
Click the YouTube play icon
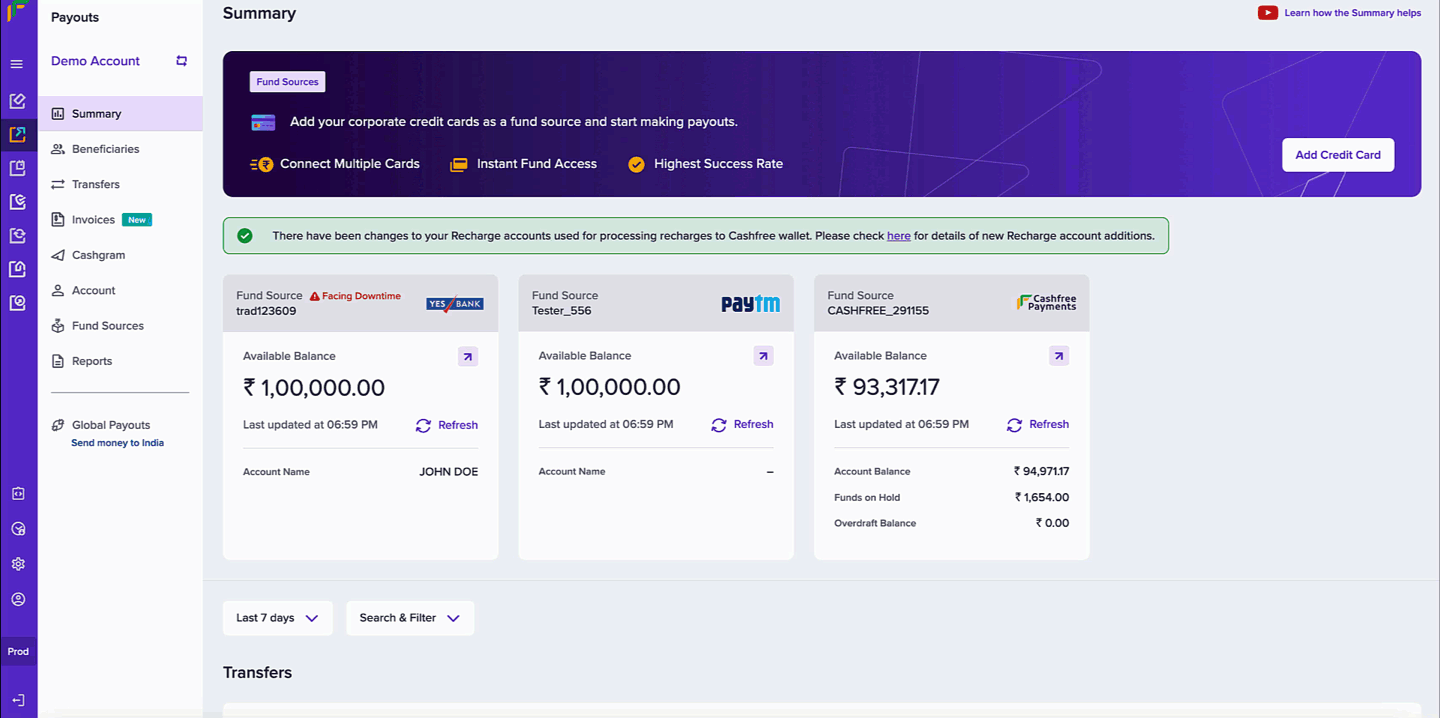1268,13
